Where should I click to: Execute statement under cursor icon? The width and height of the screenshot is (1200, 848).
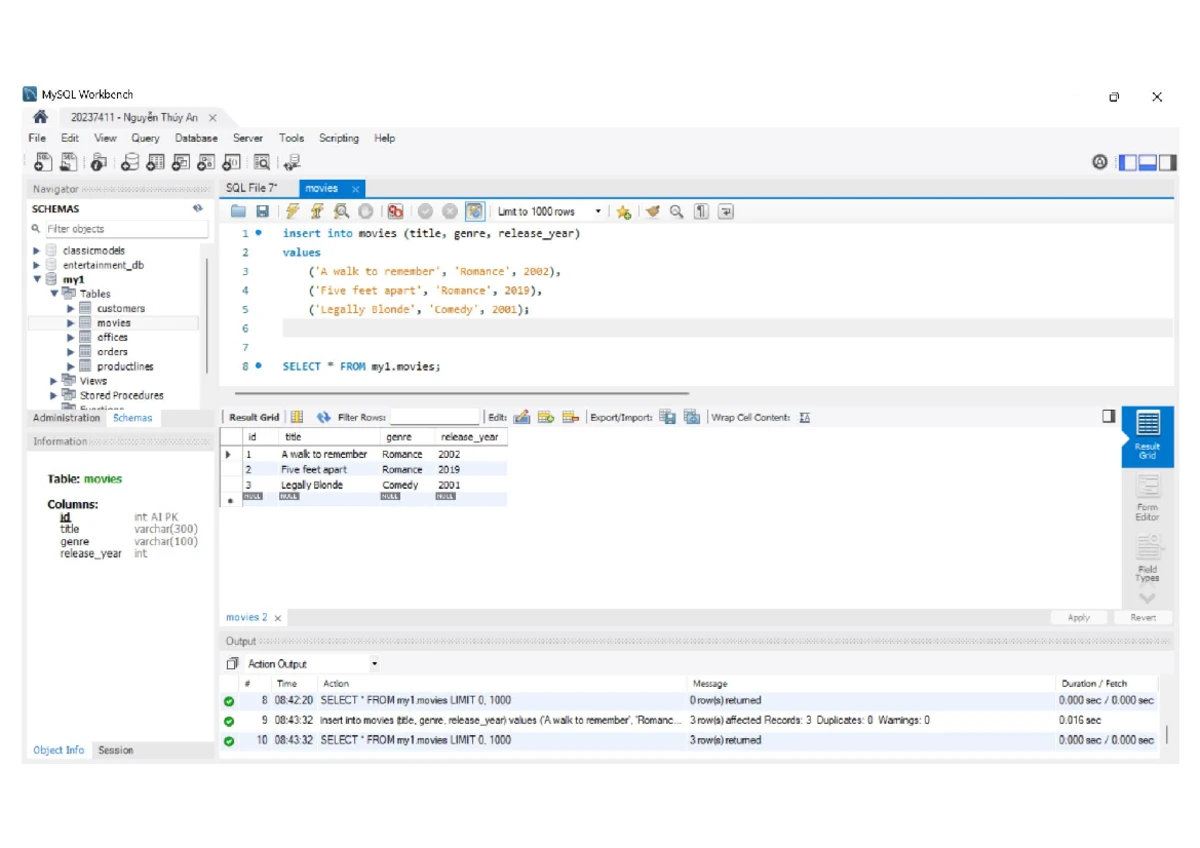point(317,211)
